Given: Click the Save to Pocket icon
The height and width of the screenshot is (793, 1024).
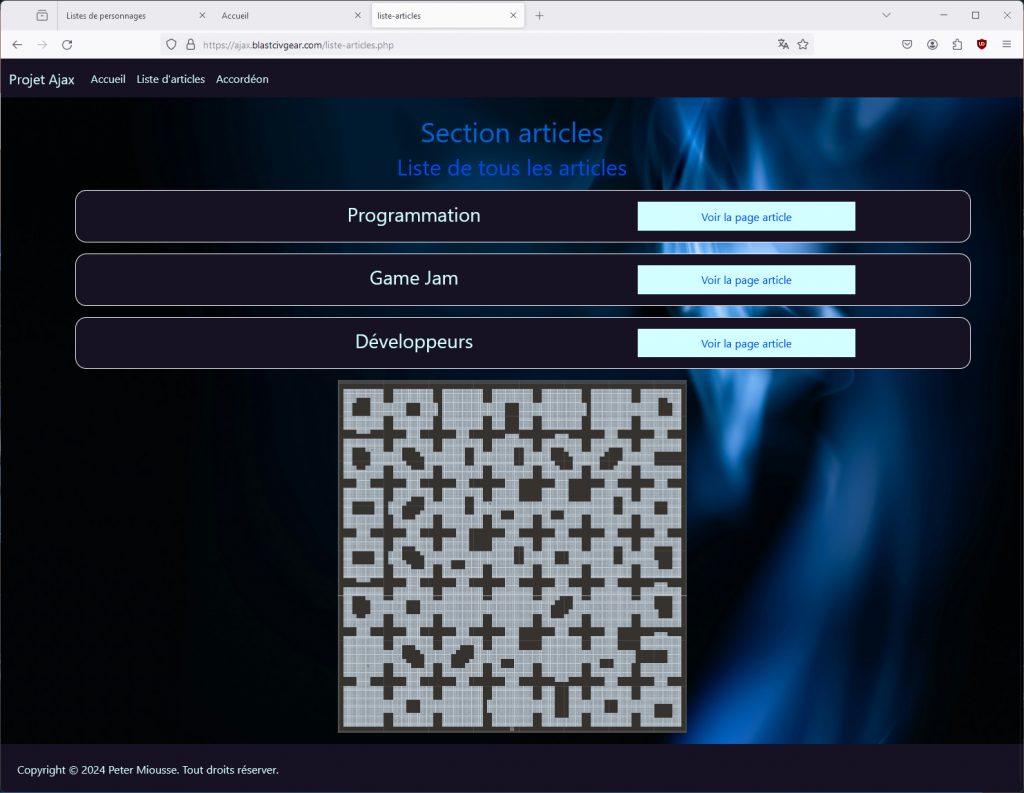Looking at the screenshot, I should (x=907, y=44).
